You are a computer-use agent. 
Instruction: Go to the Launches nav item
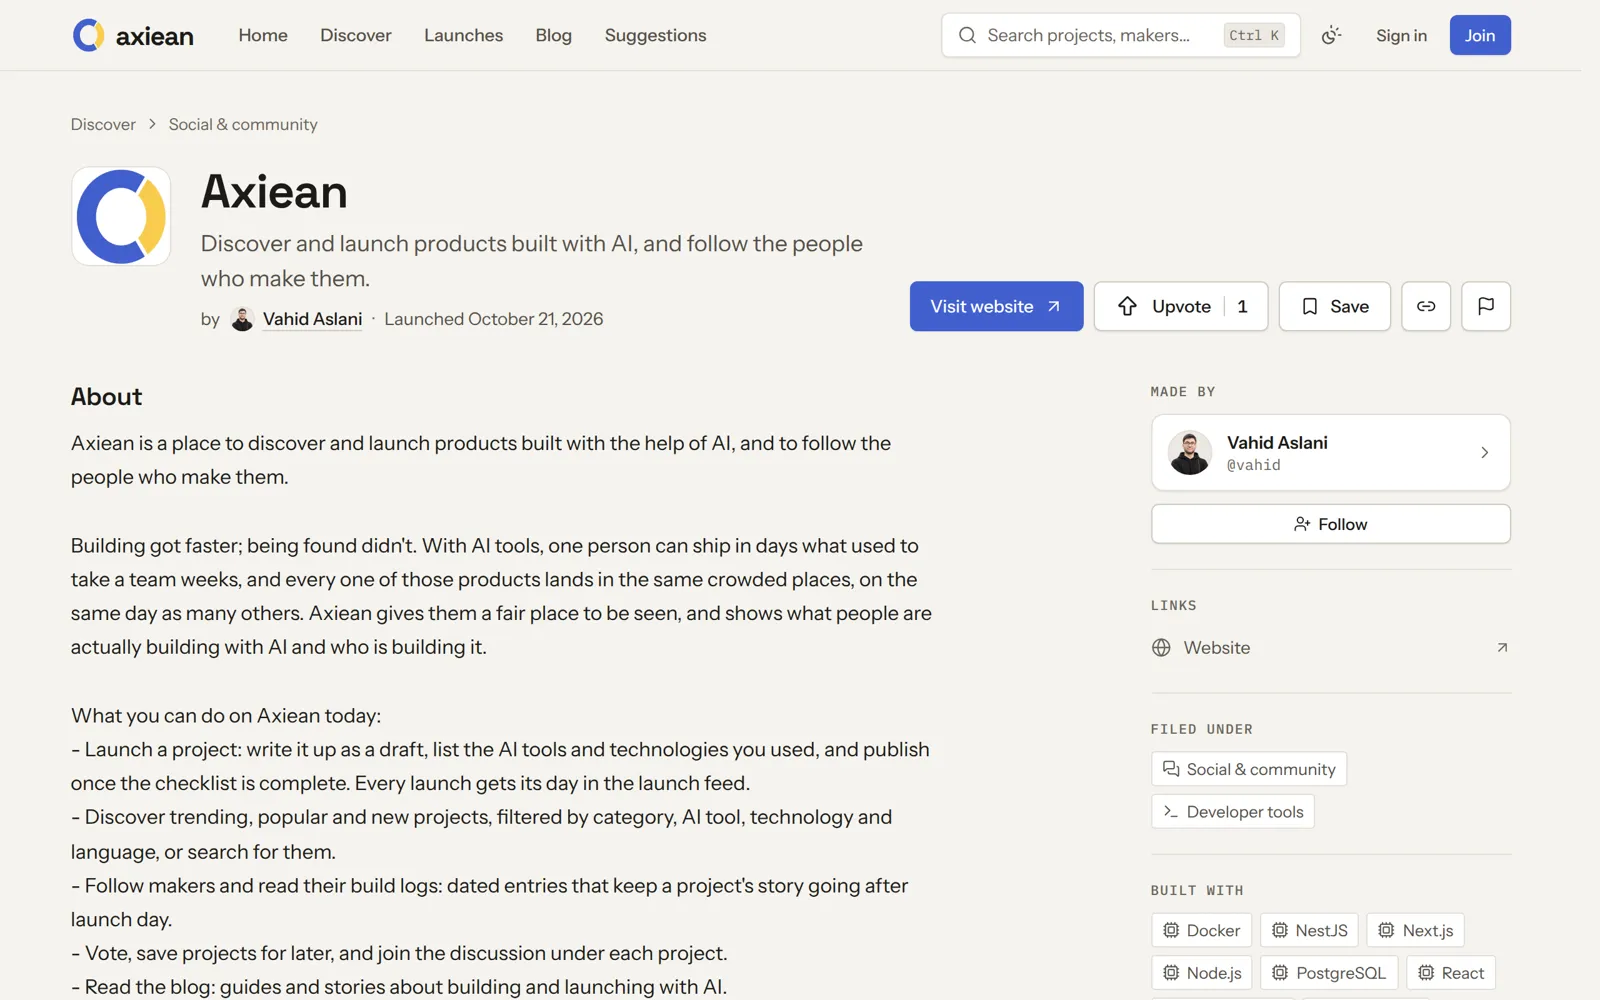(464, 35)
